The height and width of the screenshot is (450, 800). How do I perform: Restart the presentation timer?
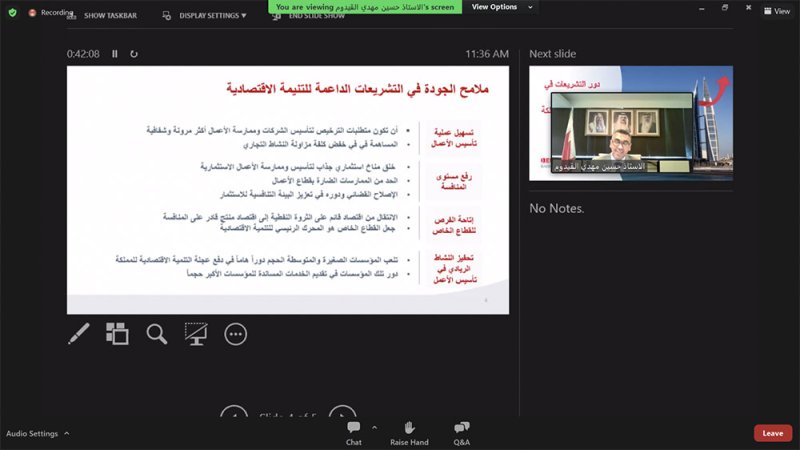tap(134, 54)
